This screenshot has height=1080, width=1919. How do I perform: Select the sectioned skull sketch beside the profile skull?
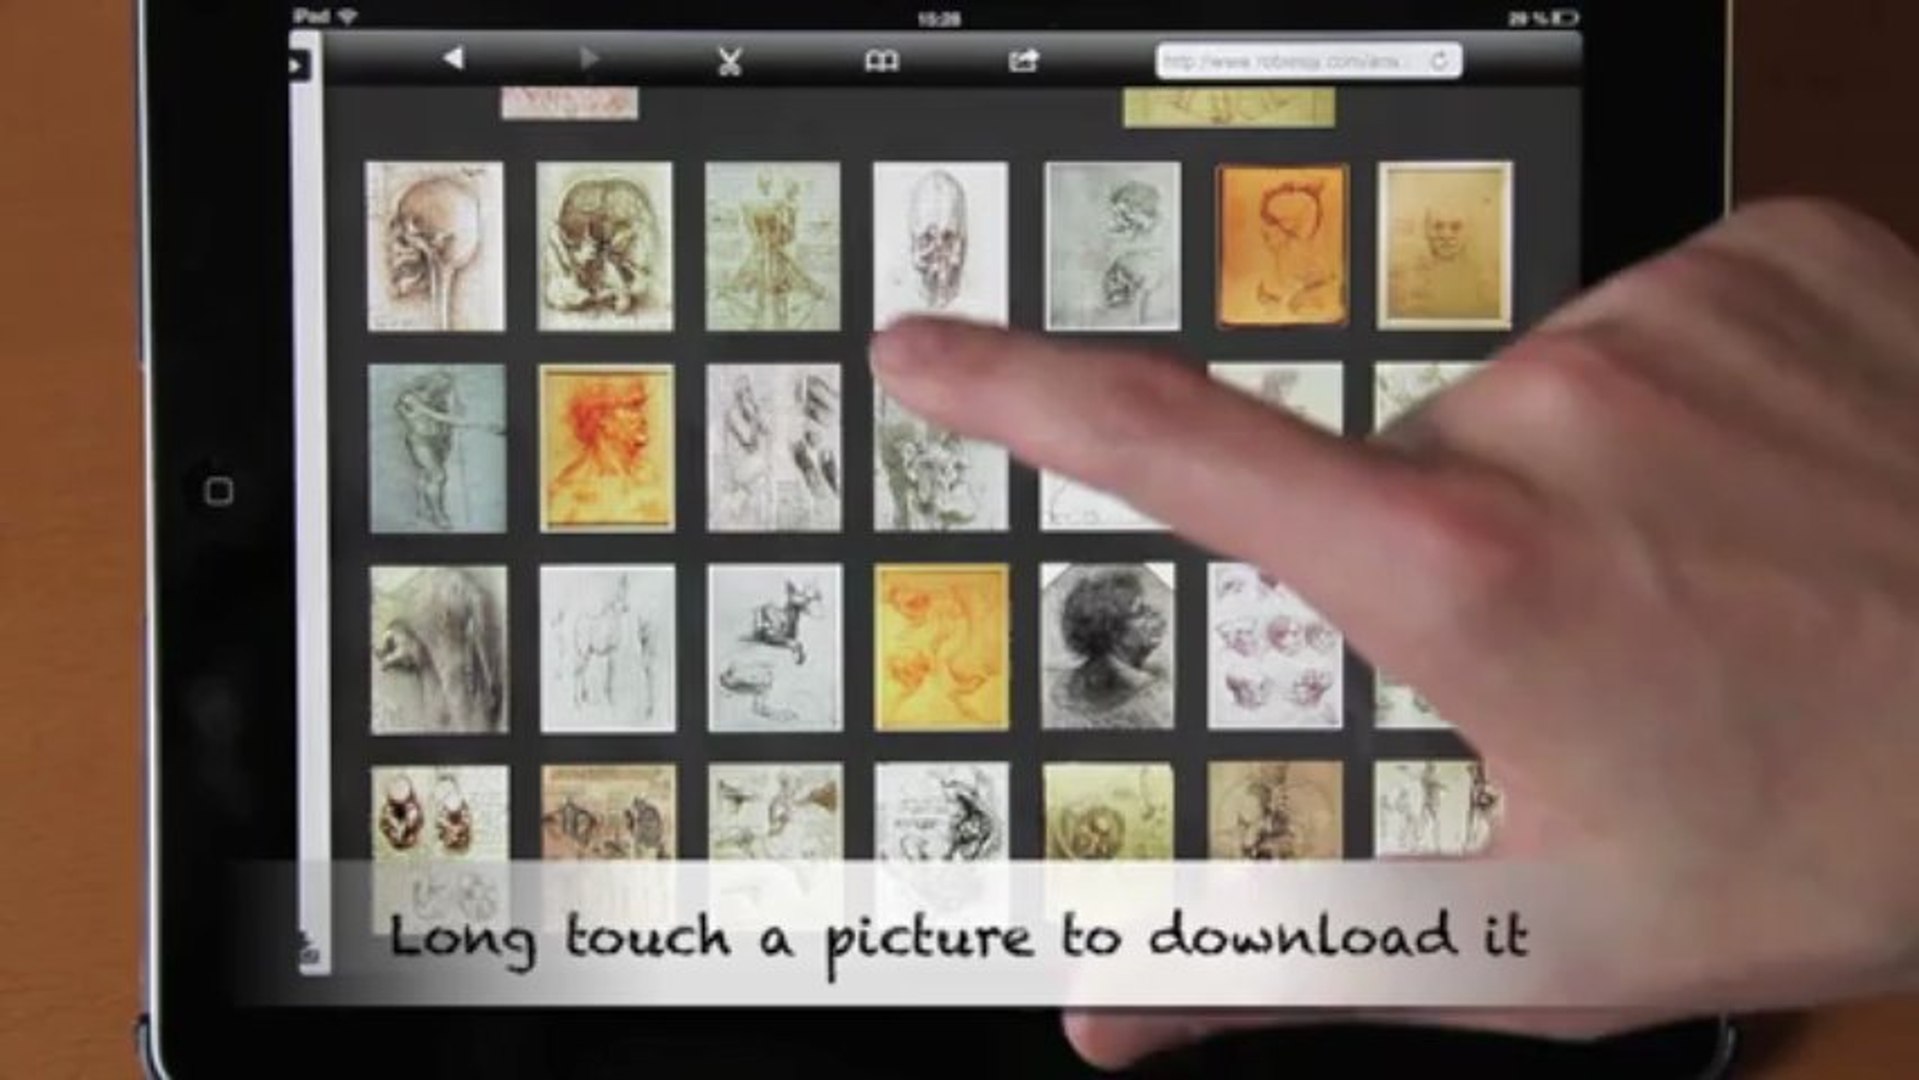[605, 246]
